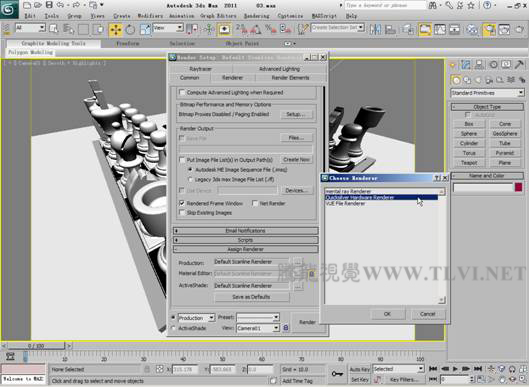Switch to the Display command panel

coord(506,64)
